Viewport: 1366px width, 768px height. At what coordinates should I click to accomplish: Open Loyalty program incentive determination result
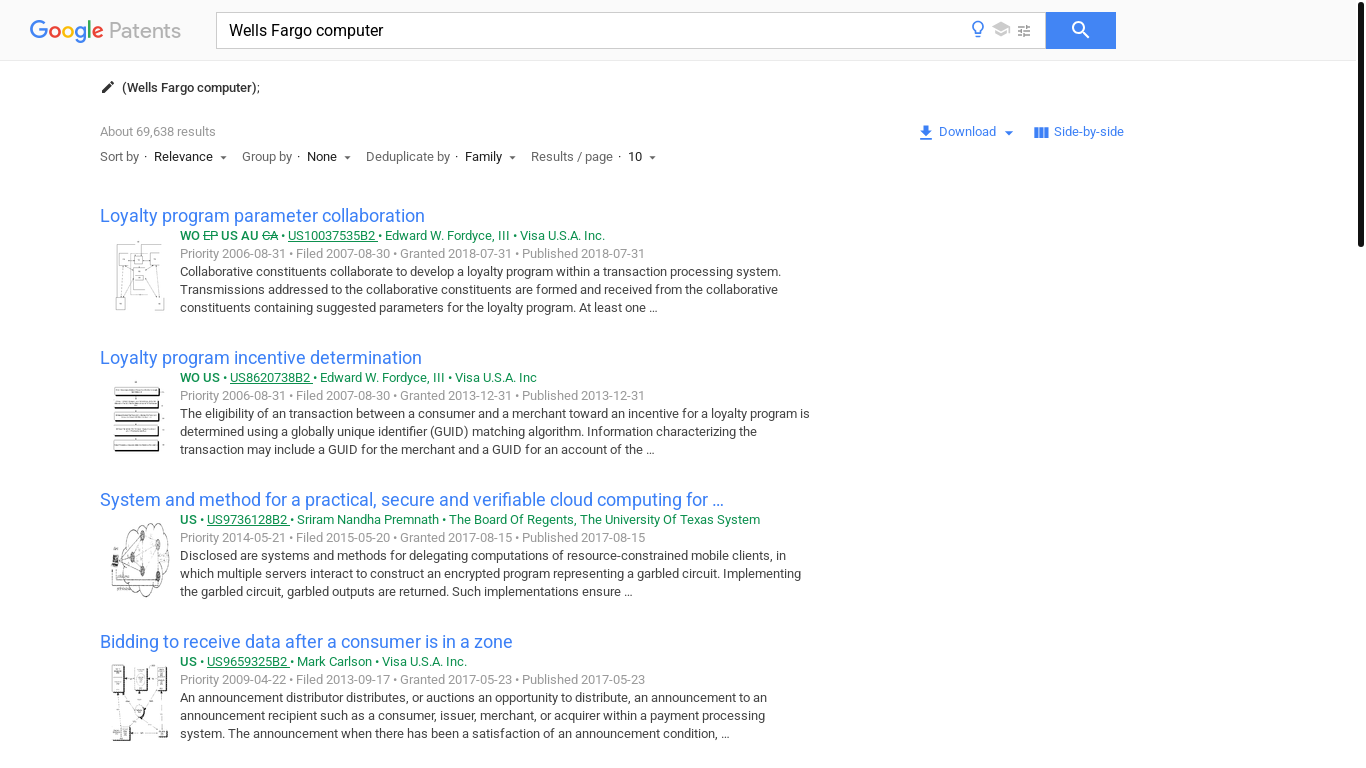click(261, 358)
